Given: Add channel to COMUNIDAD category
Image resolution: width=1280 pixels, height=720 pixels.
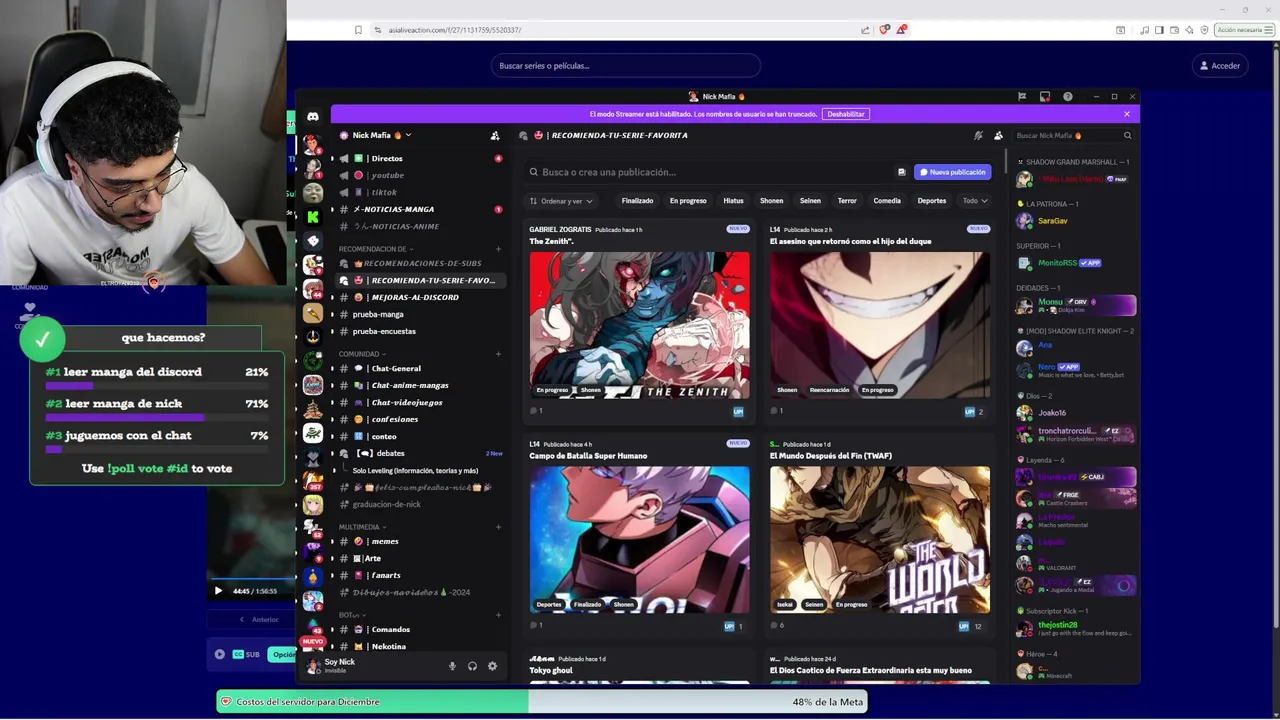Looking at the screenshot, I should pyautogui.click(x=498, y=354).
